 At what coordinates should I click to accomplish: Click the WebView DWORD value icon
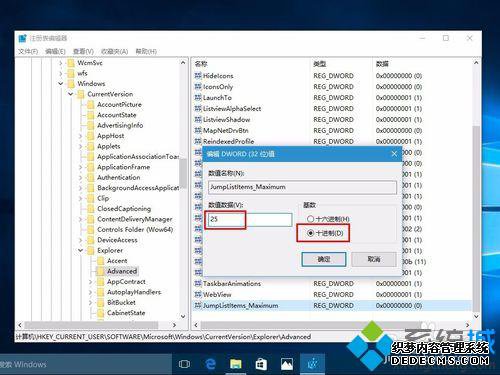198,295
